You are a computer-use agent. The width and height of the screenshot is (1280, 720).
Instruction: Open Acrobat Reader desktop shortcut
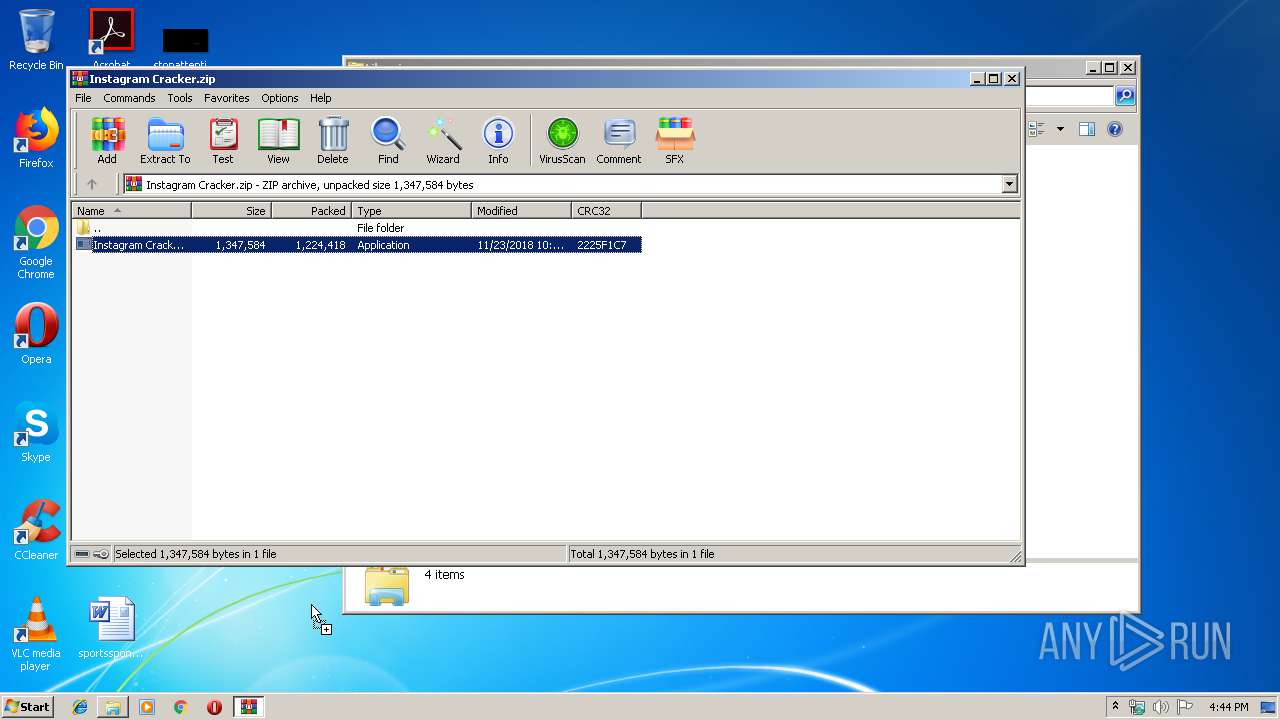111,40
